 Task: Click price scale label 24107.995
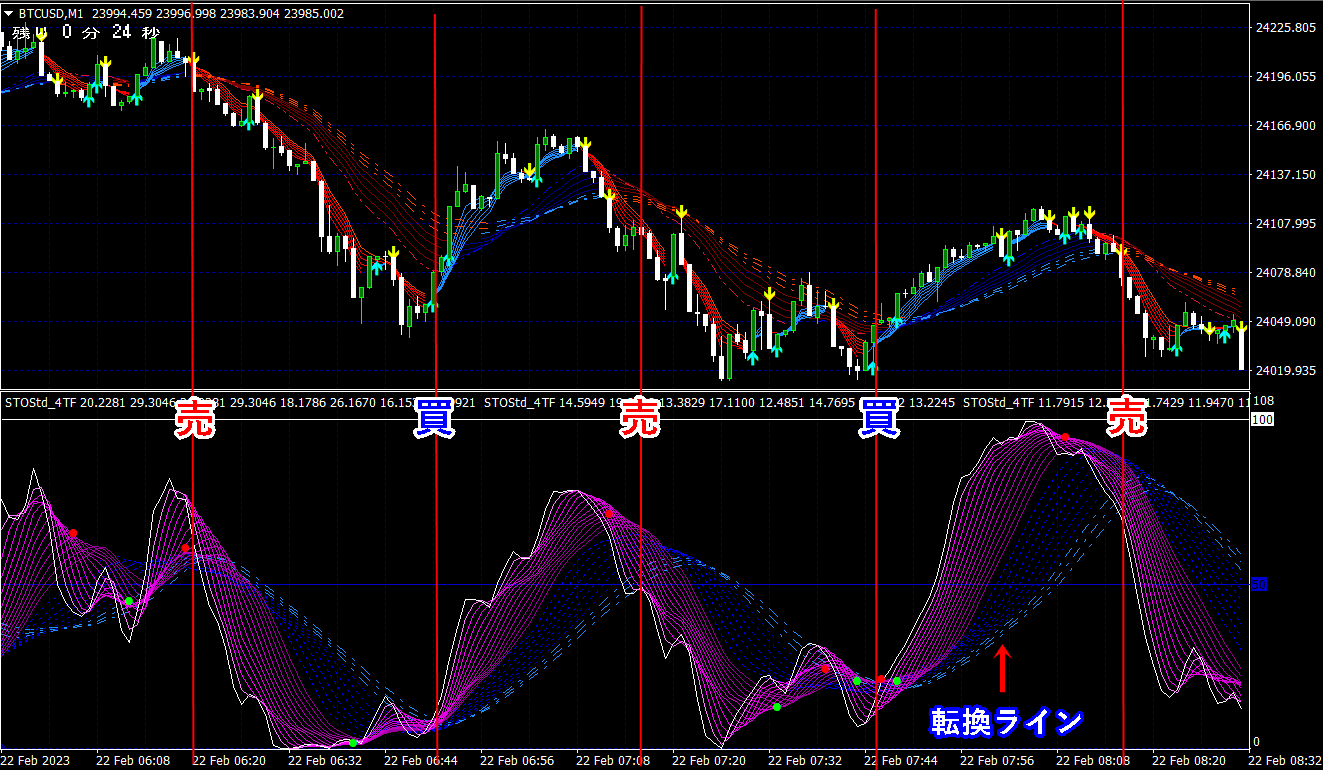pos(1284,223)
